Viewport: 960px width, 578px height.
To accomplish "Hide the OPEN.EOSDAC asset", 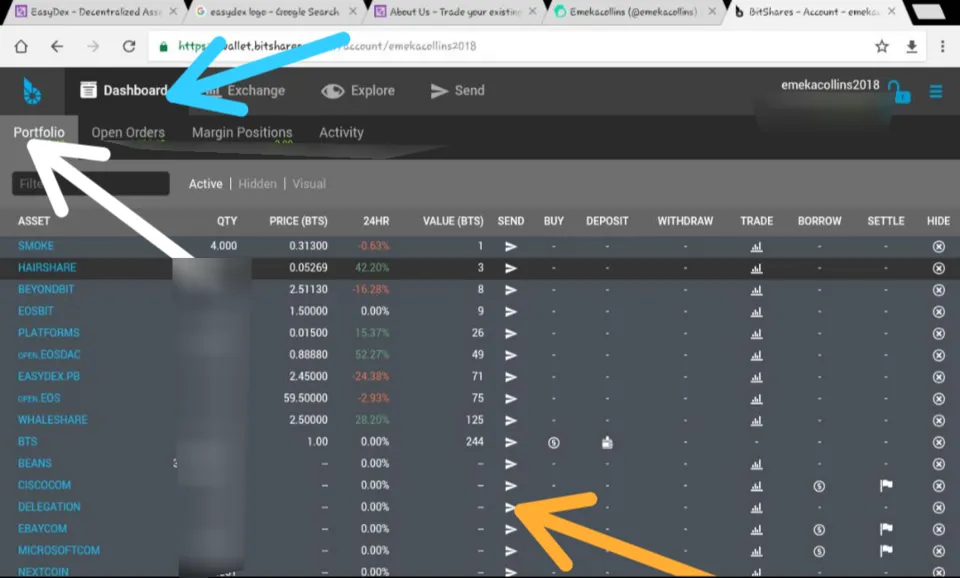I will click(x=939, y=355).
